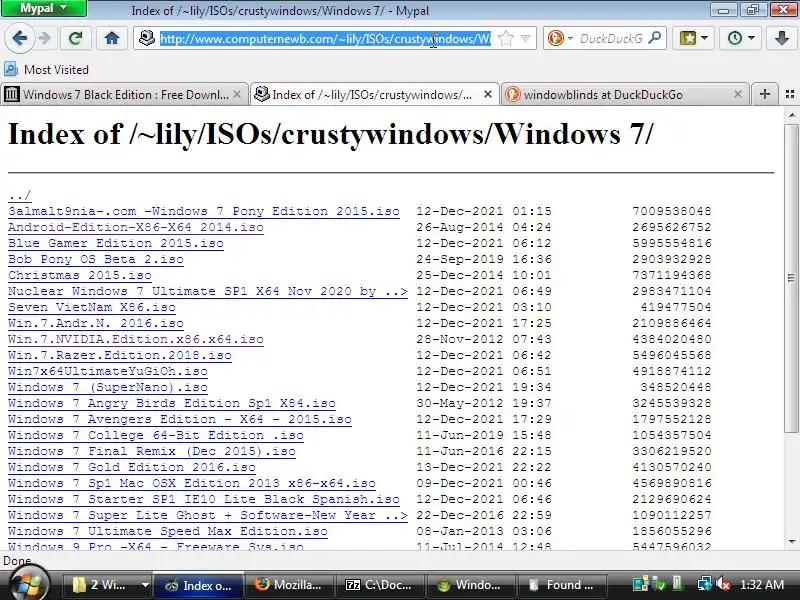Switch to Windo... taskbar window
The image size is (800, 600).
click(x=470, y=585)
